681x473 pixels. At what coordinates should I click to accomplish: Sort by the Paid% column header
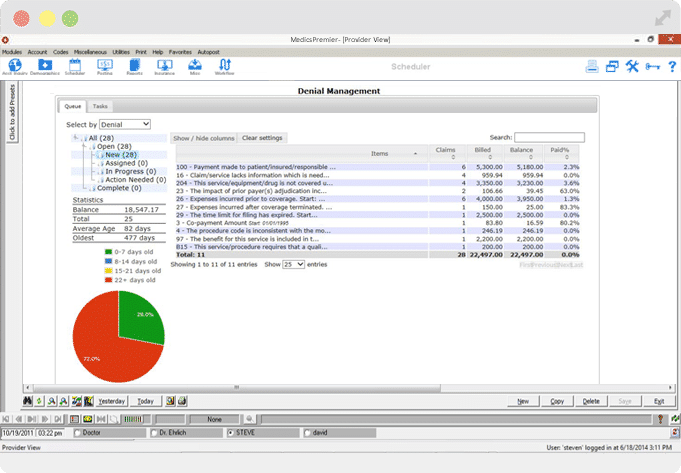pyautogui.click(x=561, y=154)
